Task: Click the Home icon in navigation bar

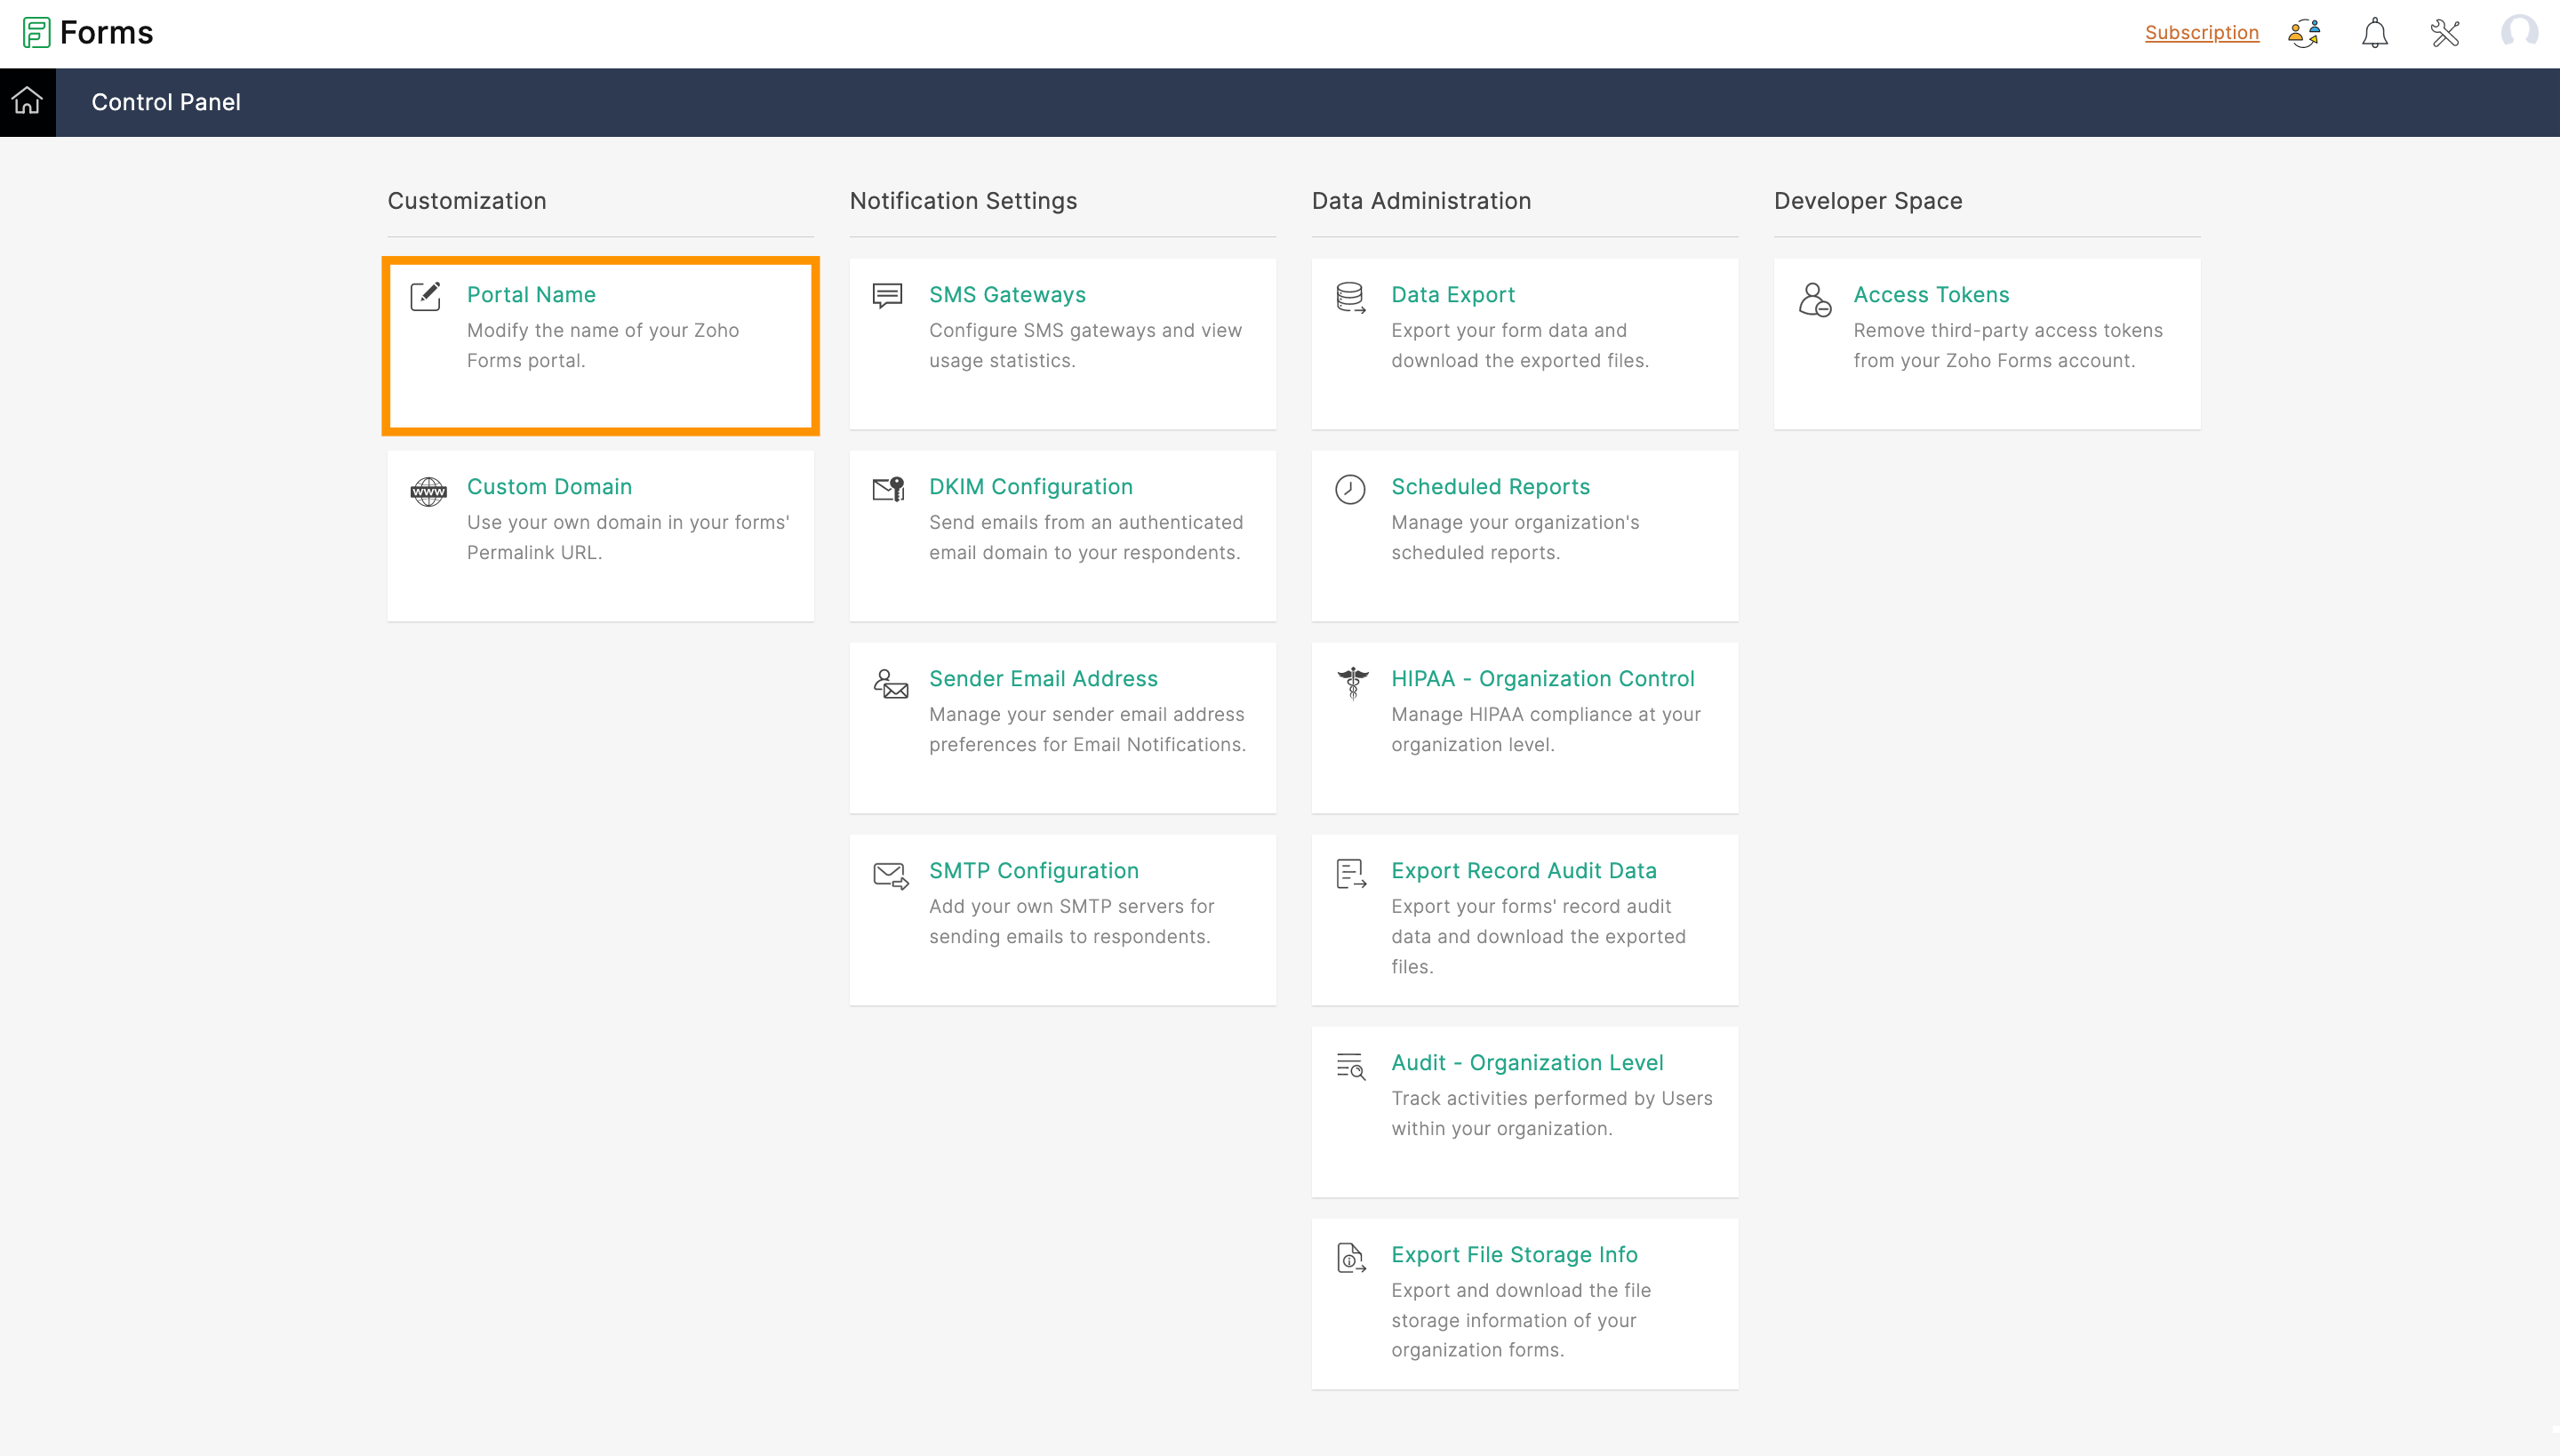Action: click(x=27, y=101)
